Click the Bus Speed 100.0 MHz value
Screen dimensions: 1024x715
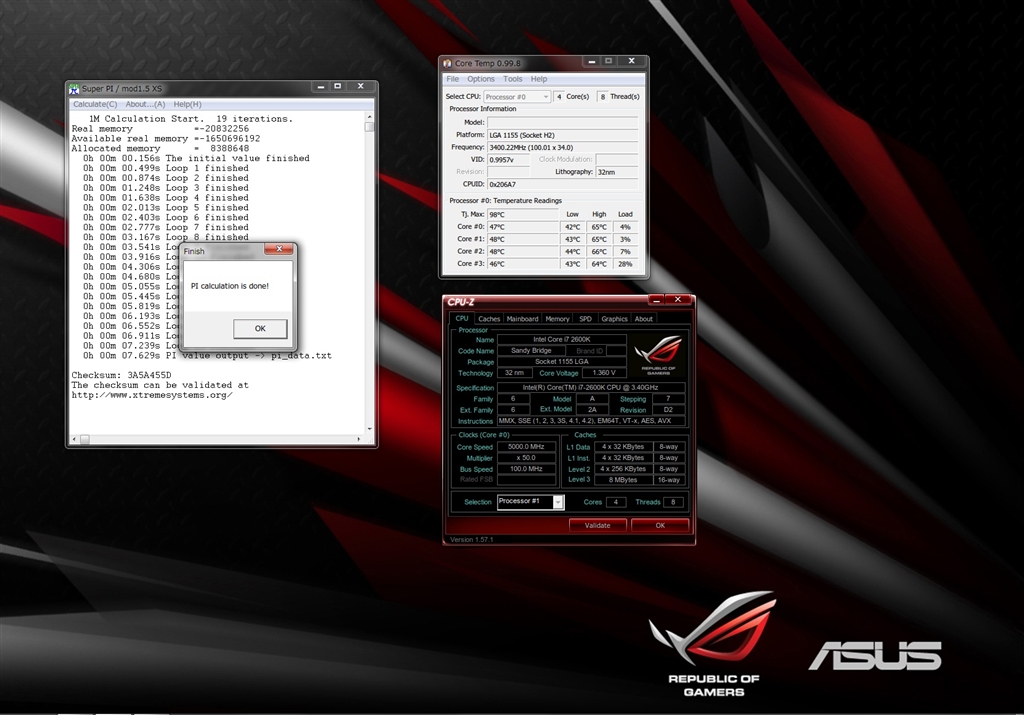tap(526, 469)
